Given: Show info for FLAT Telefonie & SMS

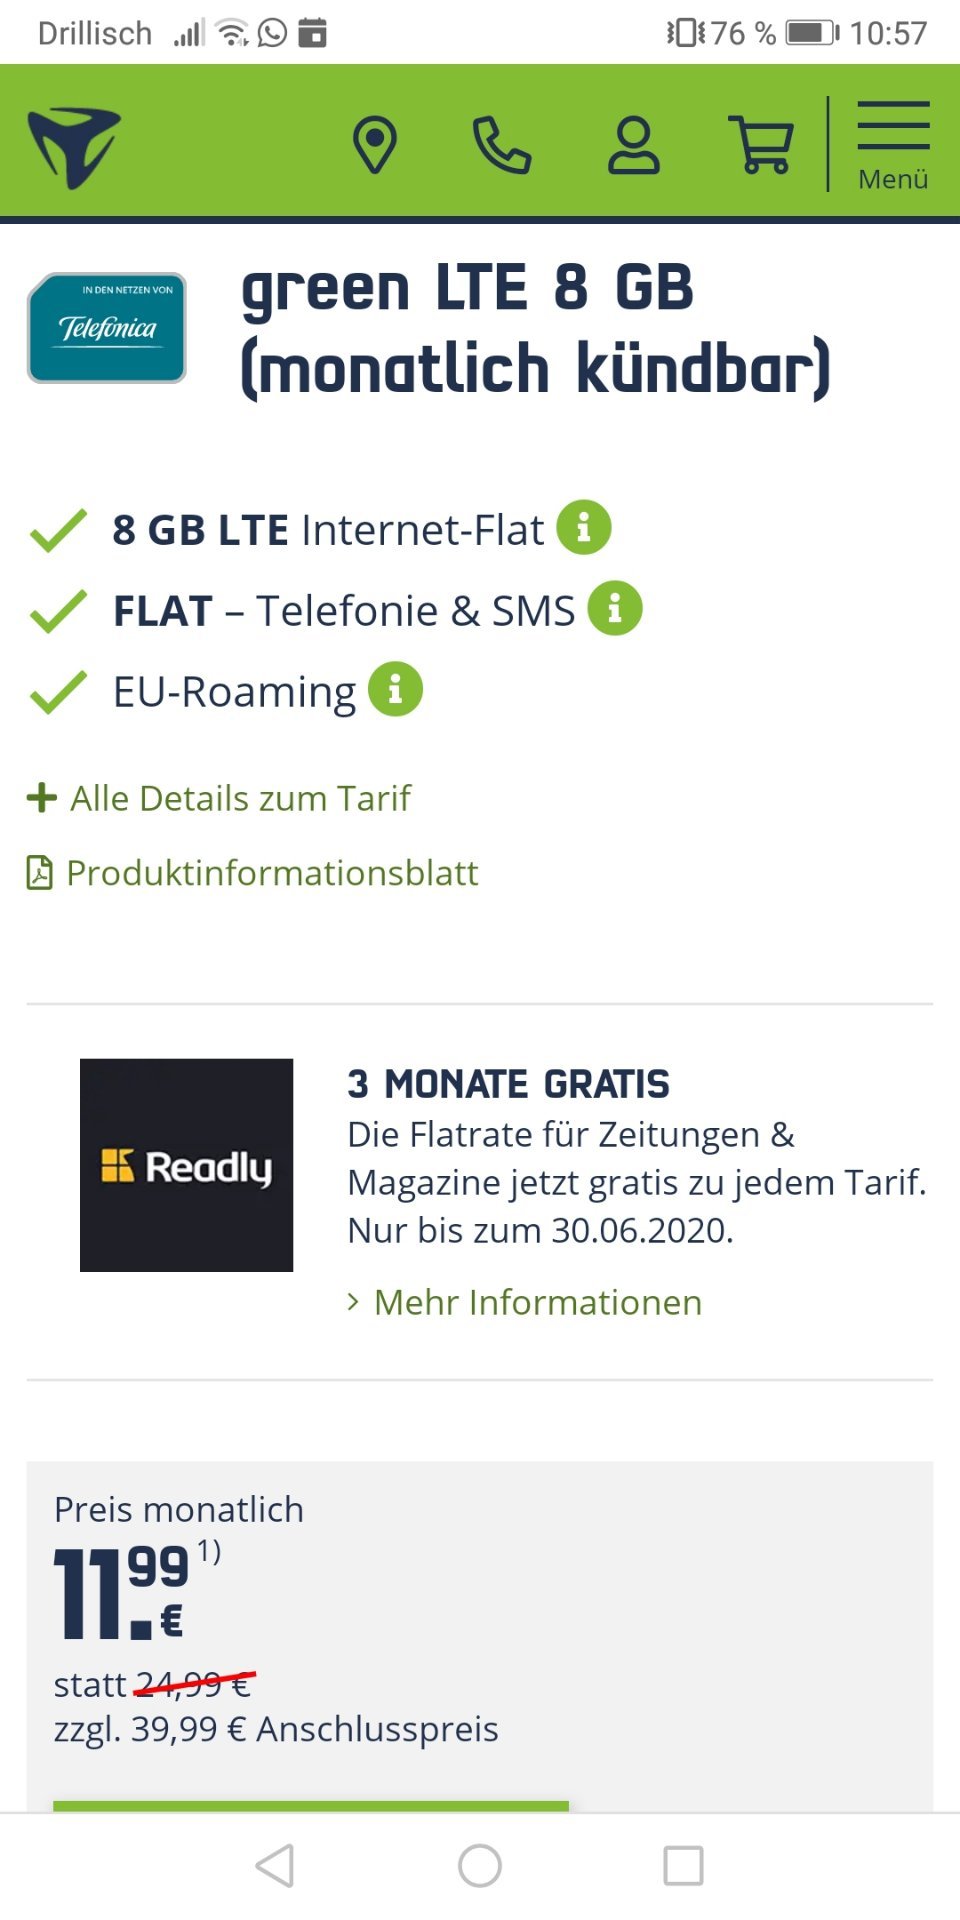Looking at the screenshot, I should (x=615, y=608).
